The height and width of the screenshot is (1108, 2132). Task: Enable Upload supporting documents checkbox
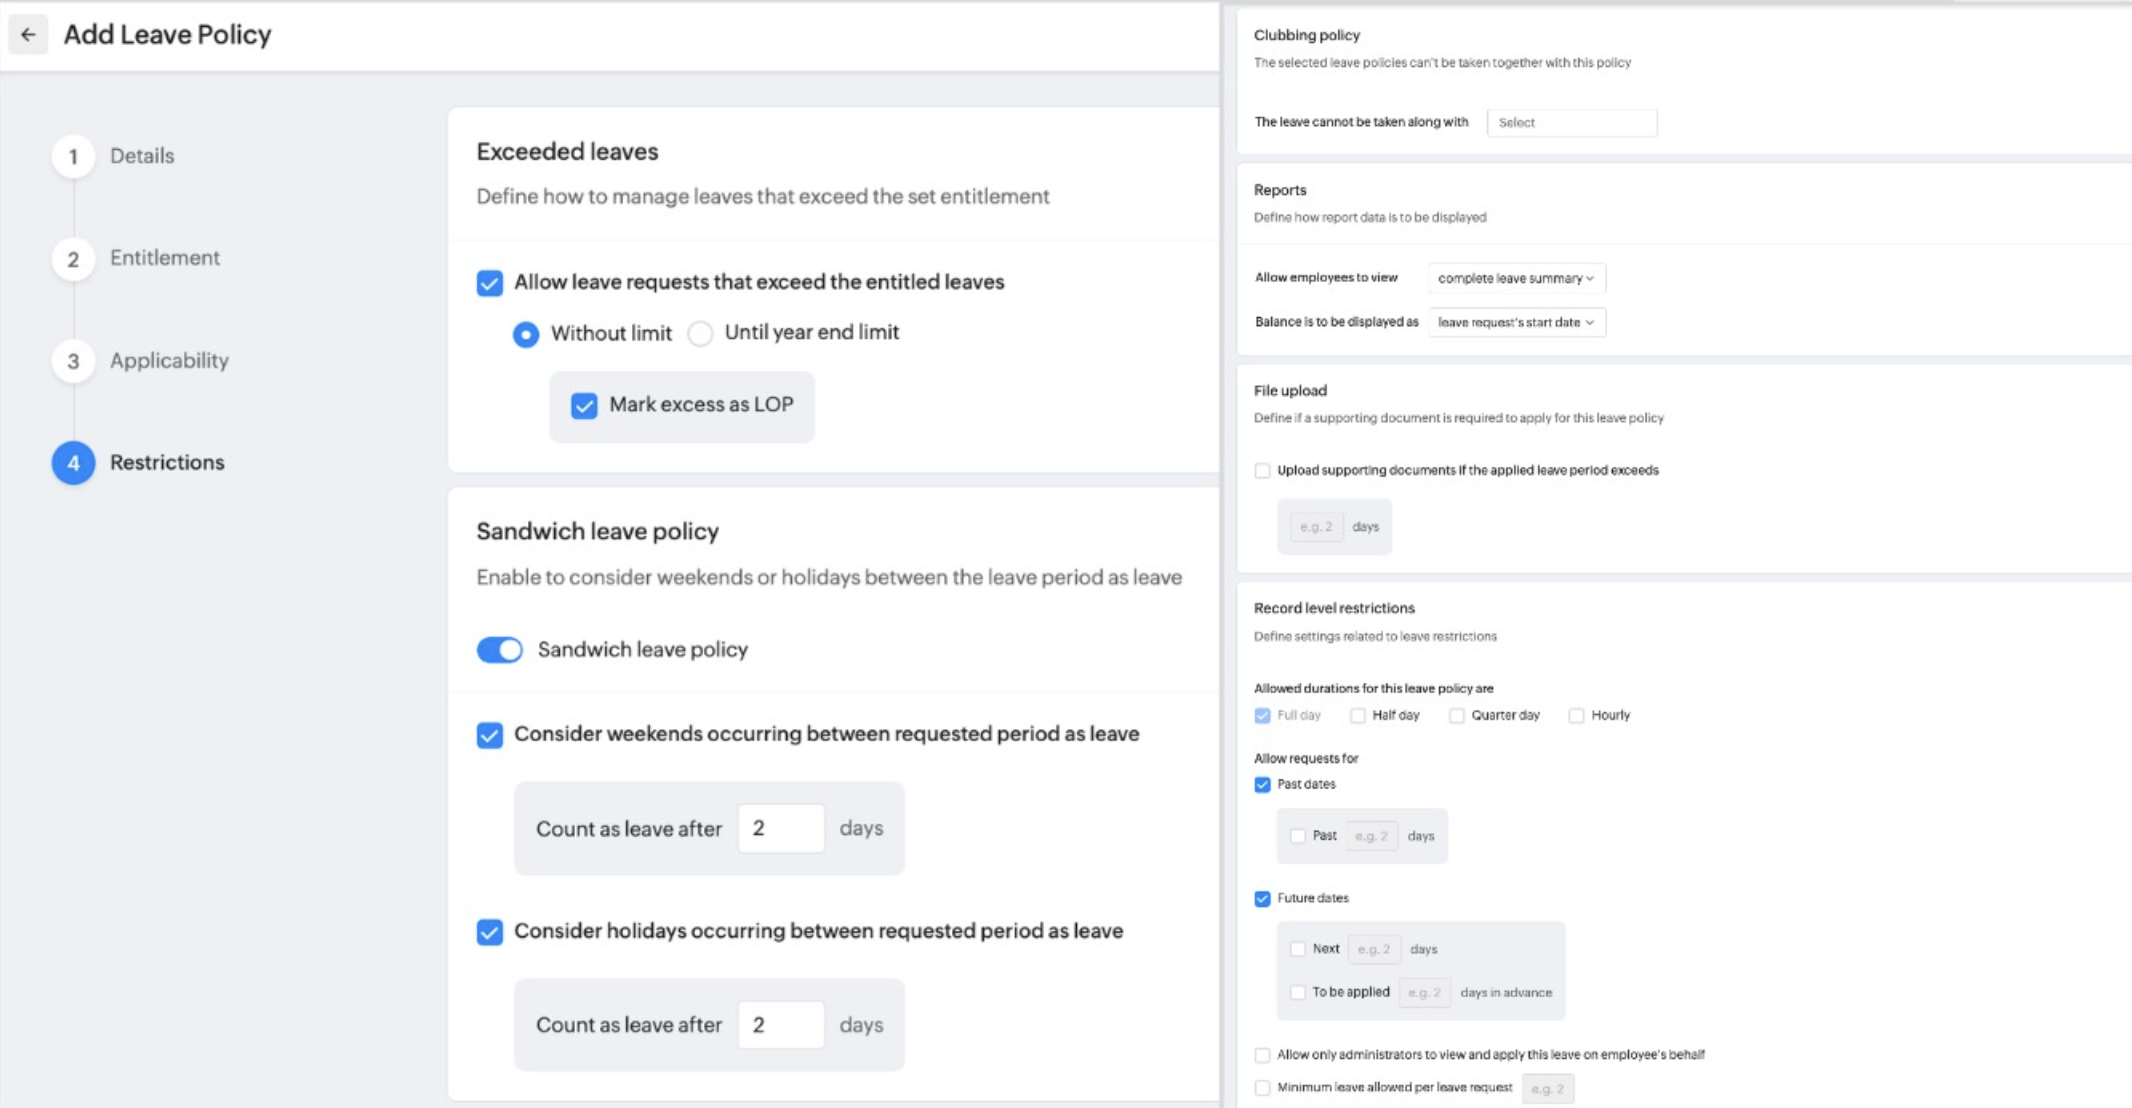click(1262, 471)
